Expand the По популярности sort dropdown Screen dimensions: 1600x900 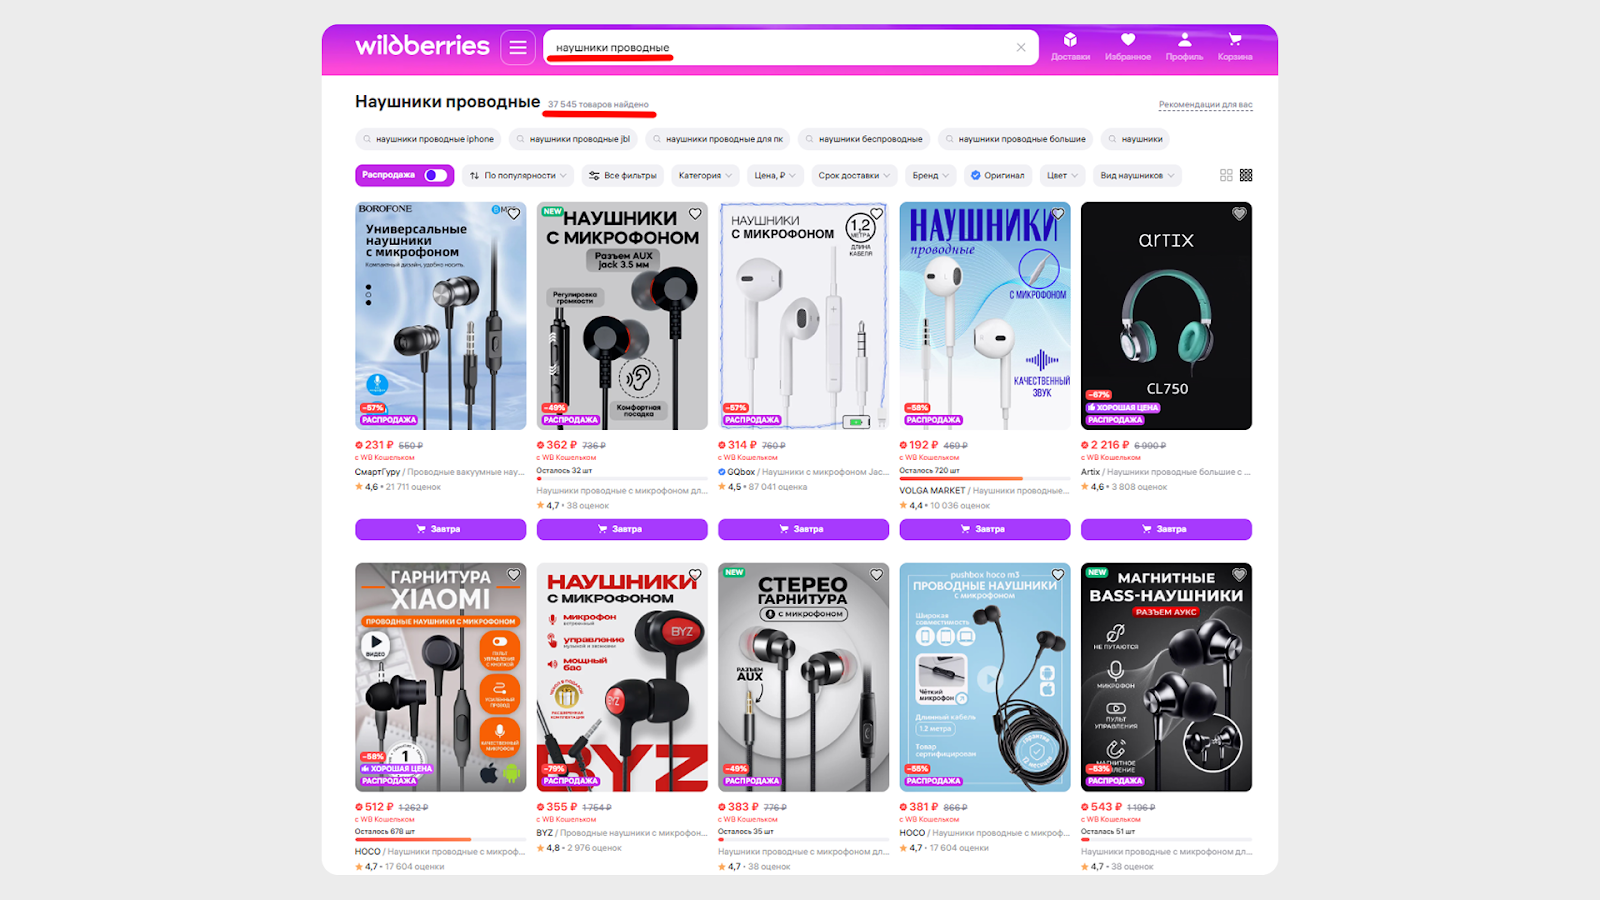(x=518, y=175)
